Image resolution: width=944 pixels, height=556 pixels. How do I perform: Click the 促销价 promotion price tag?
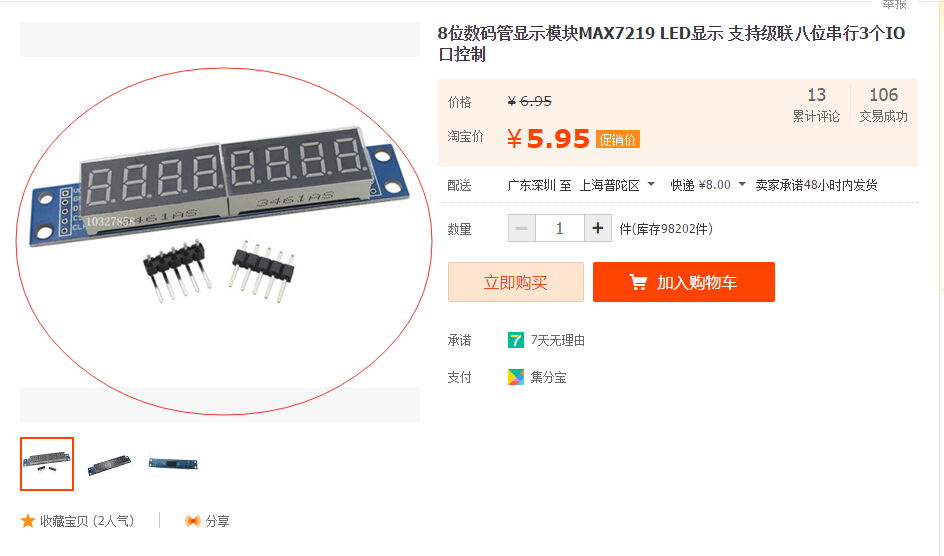(x=618, y=140)
